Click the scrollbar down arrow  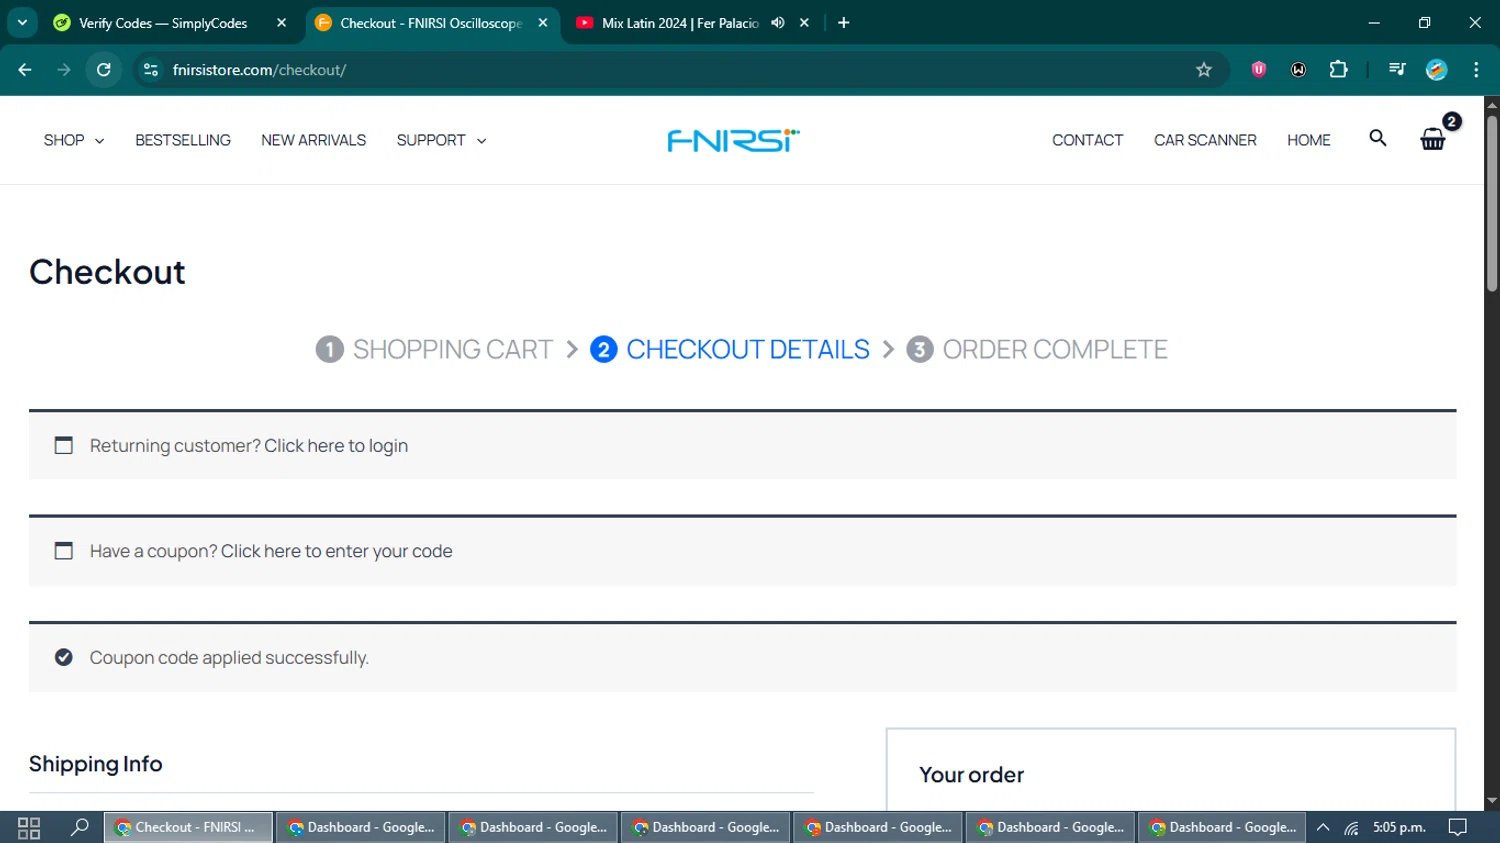click(x=1492, y=801)
